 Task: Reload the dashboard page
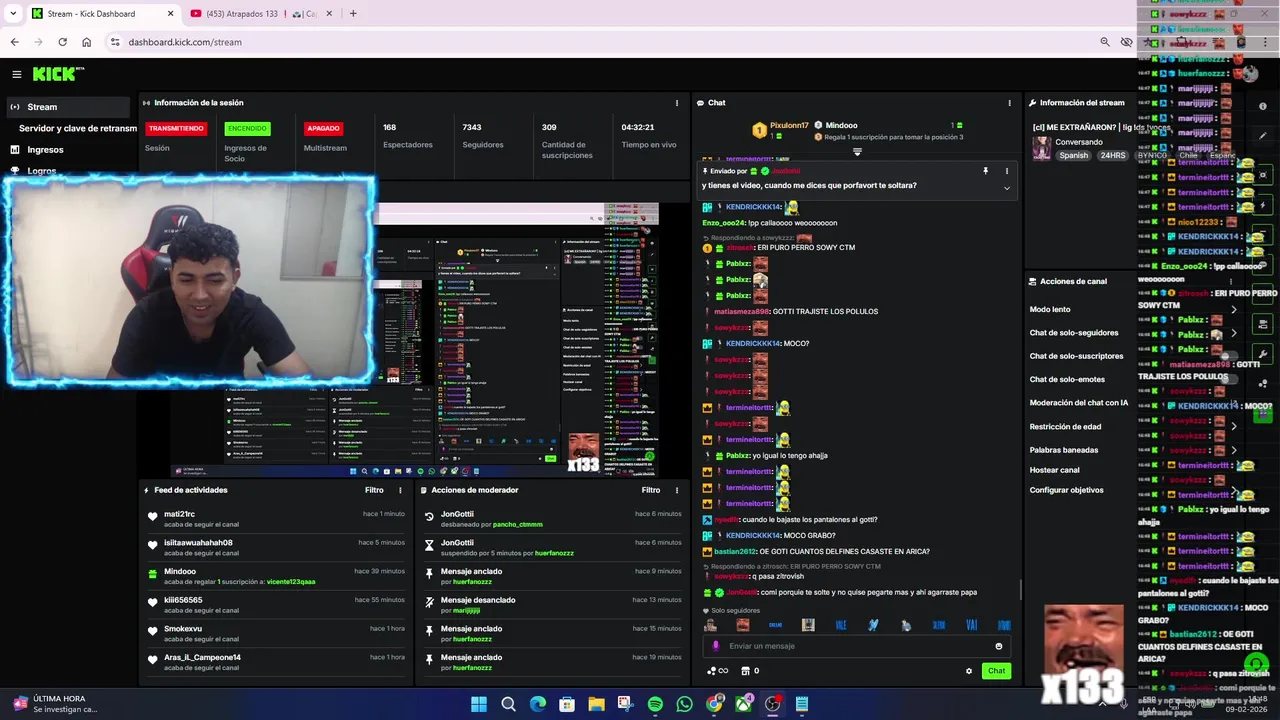click(62, 42)
